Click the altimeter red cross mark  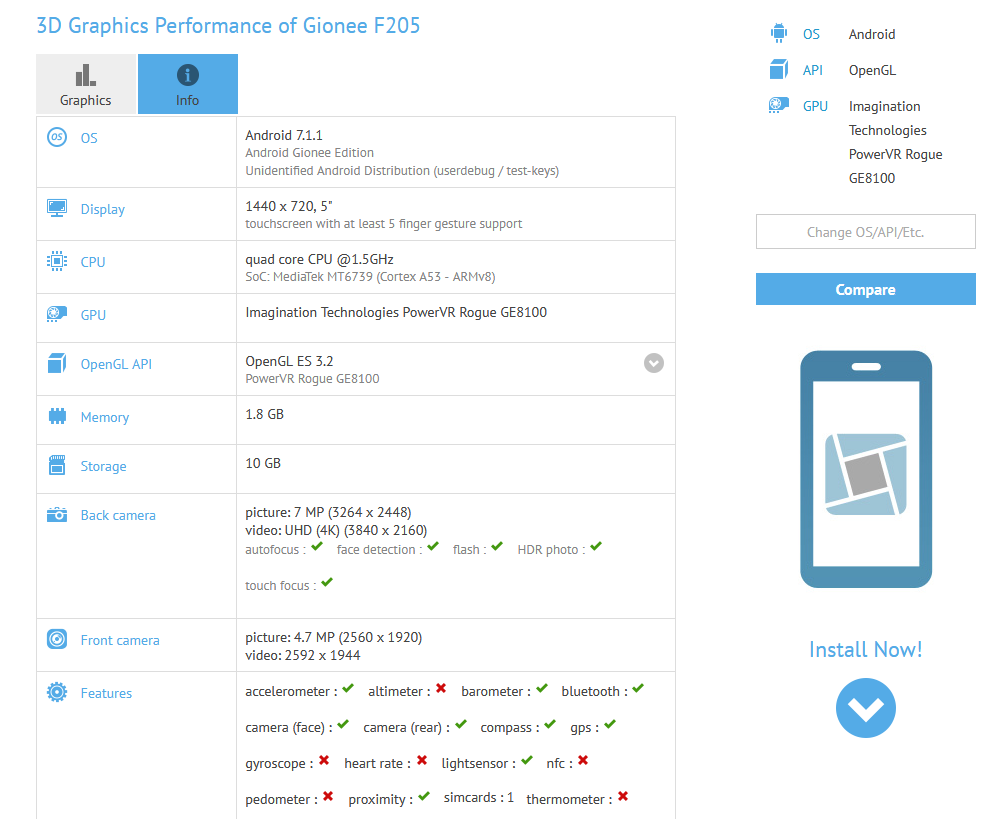tap(441, 688)
